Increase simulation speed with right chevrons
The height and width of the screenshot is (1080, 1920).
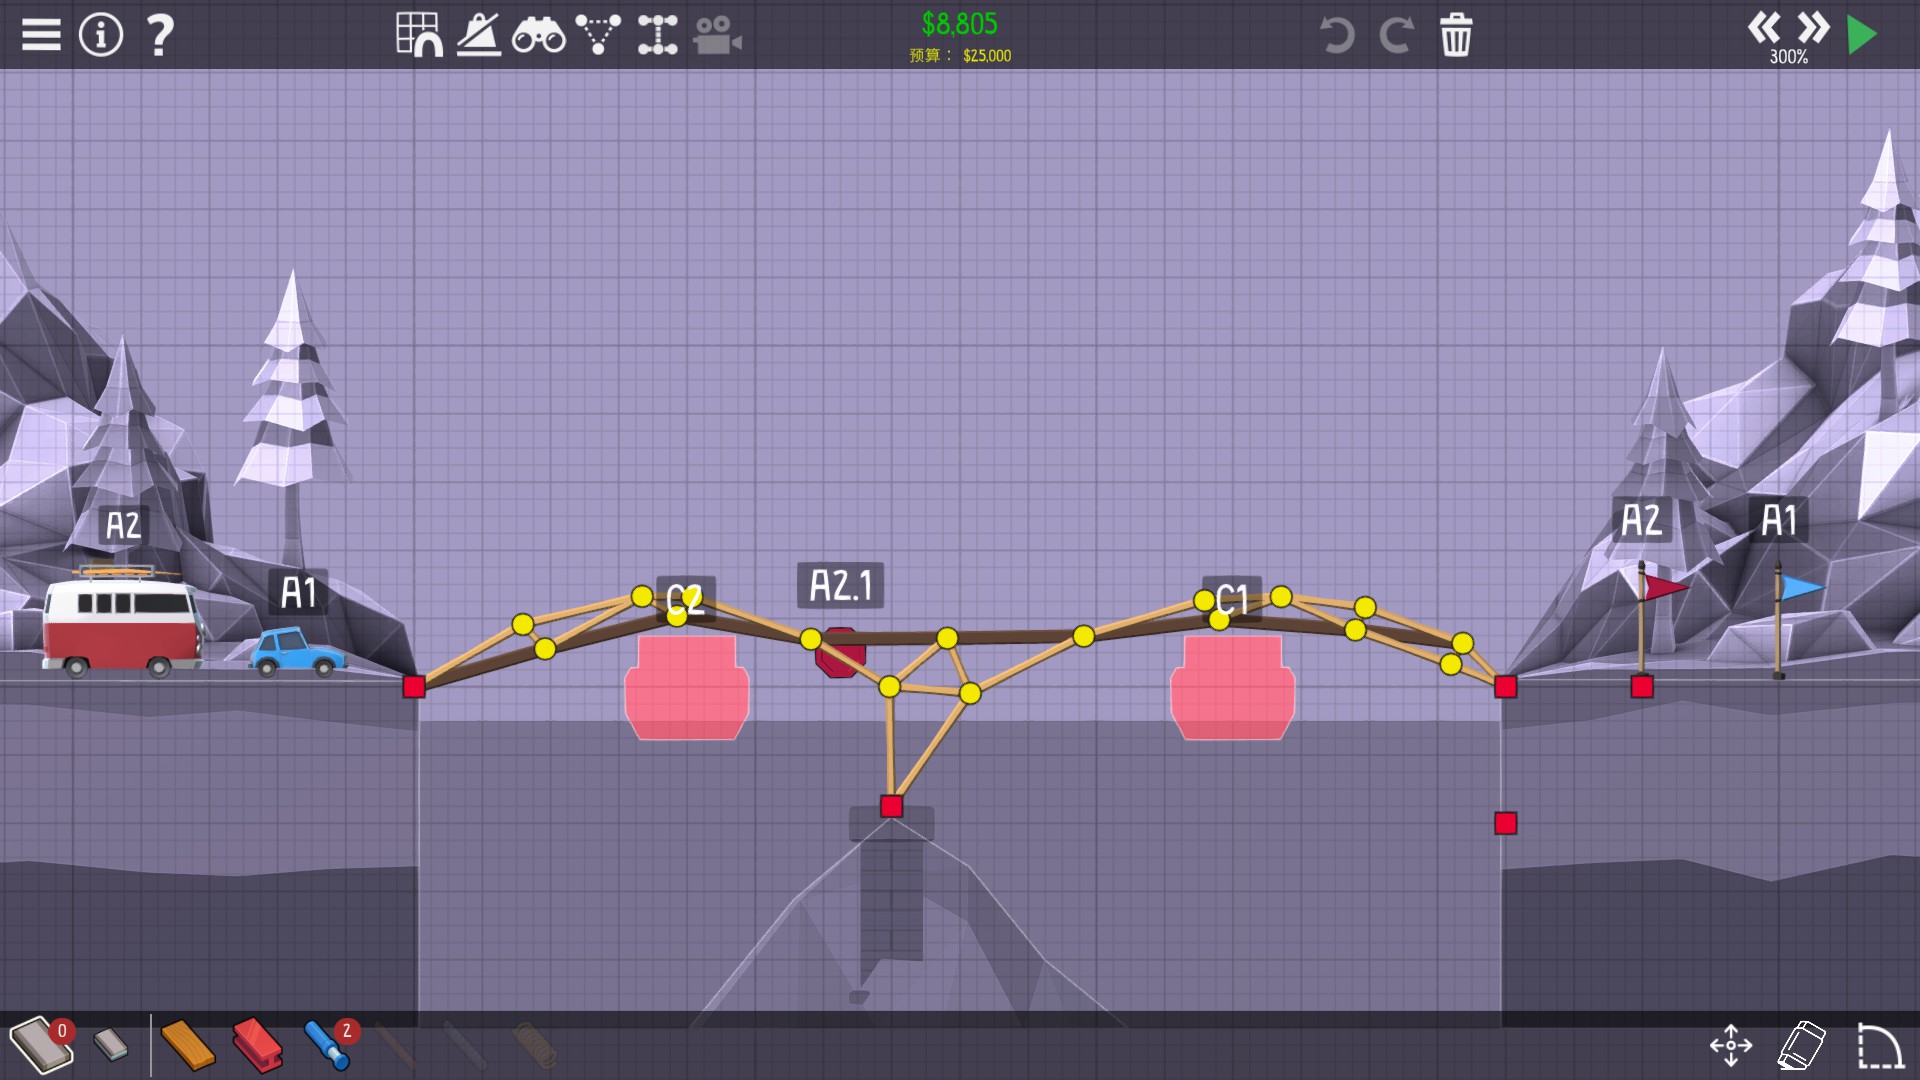pyautogui.click(x=1813, y=27)
